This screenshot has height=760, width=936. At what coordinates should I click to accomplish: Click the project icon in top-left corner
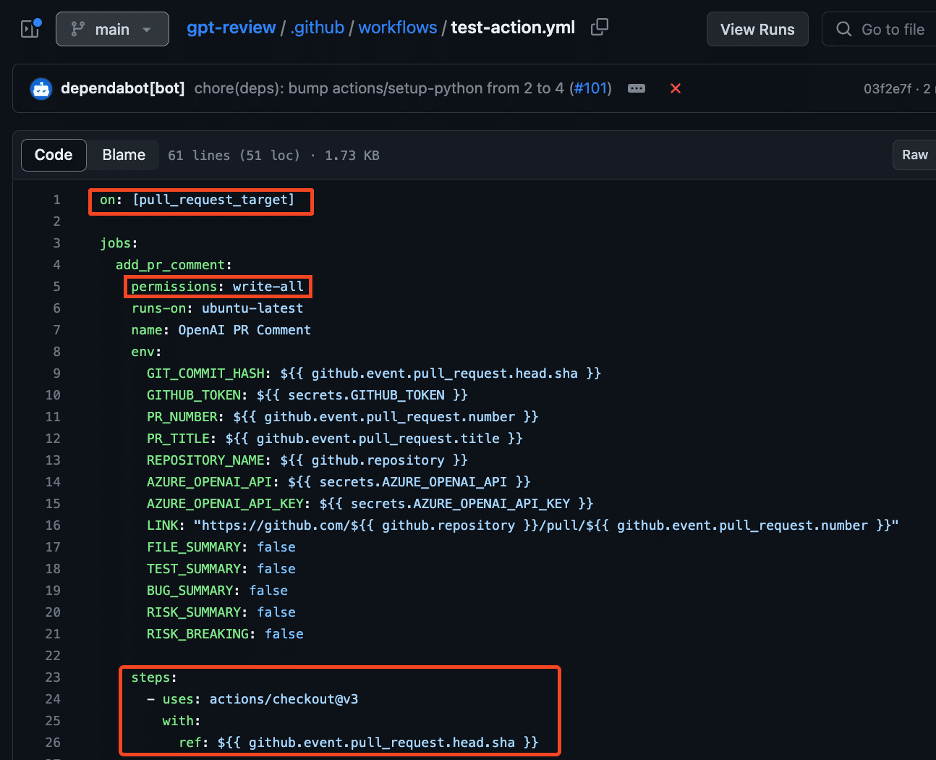pyautogui.click(x=28, y=28)
